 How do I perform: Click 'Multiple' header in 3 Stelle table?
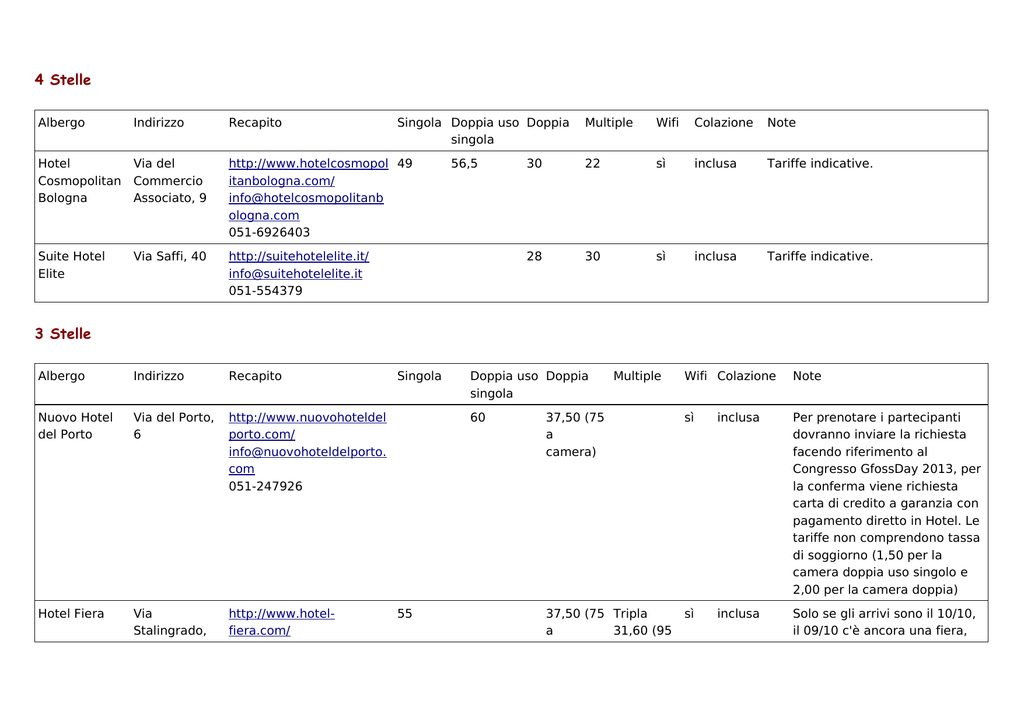tap(637, 376)
